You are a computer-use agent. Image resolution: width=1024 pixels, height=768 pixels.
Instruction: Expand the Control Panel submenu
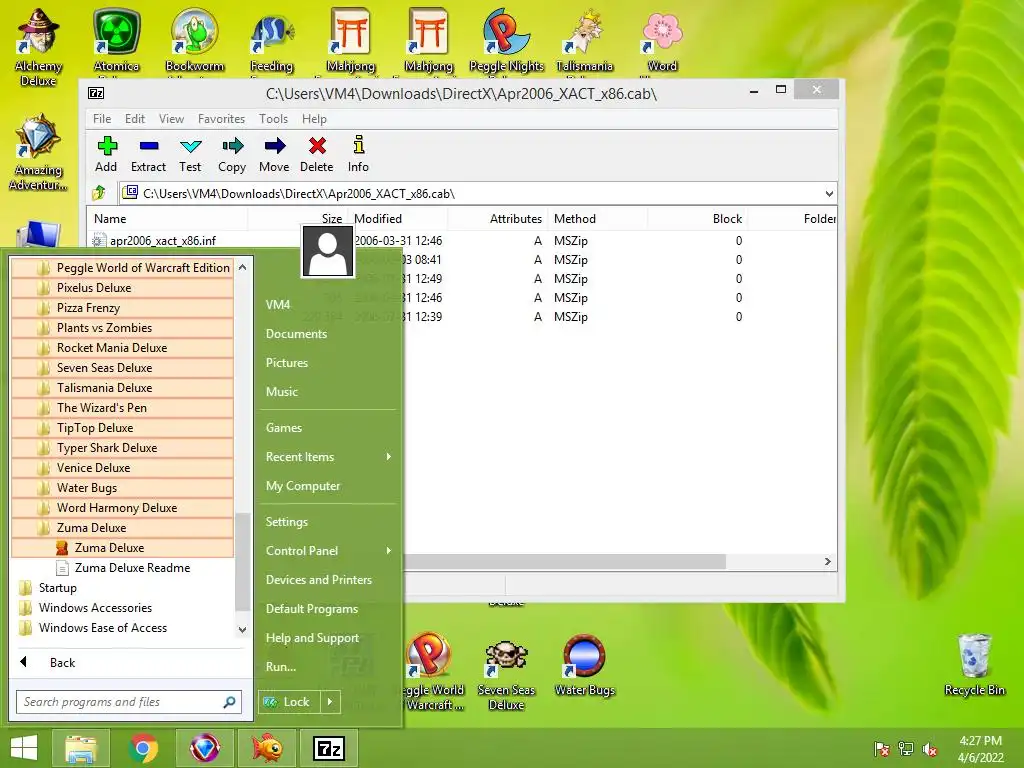click(x=328, y=551)
